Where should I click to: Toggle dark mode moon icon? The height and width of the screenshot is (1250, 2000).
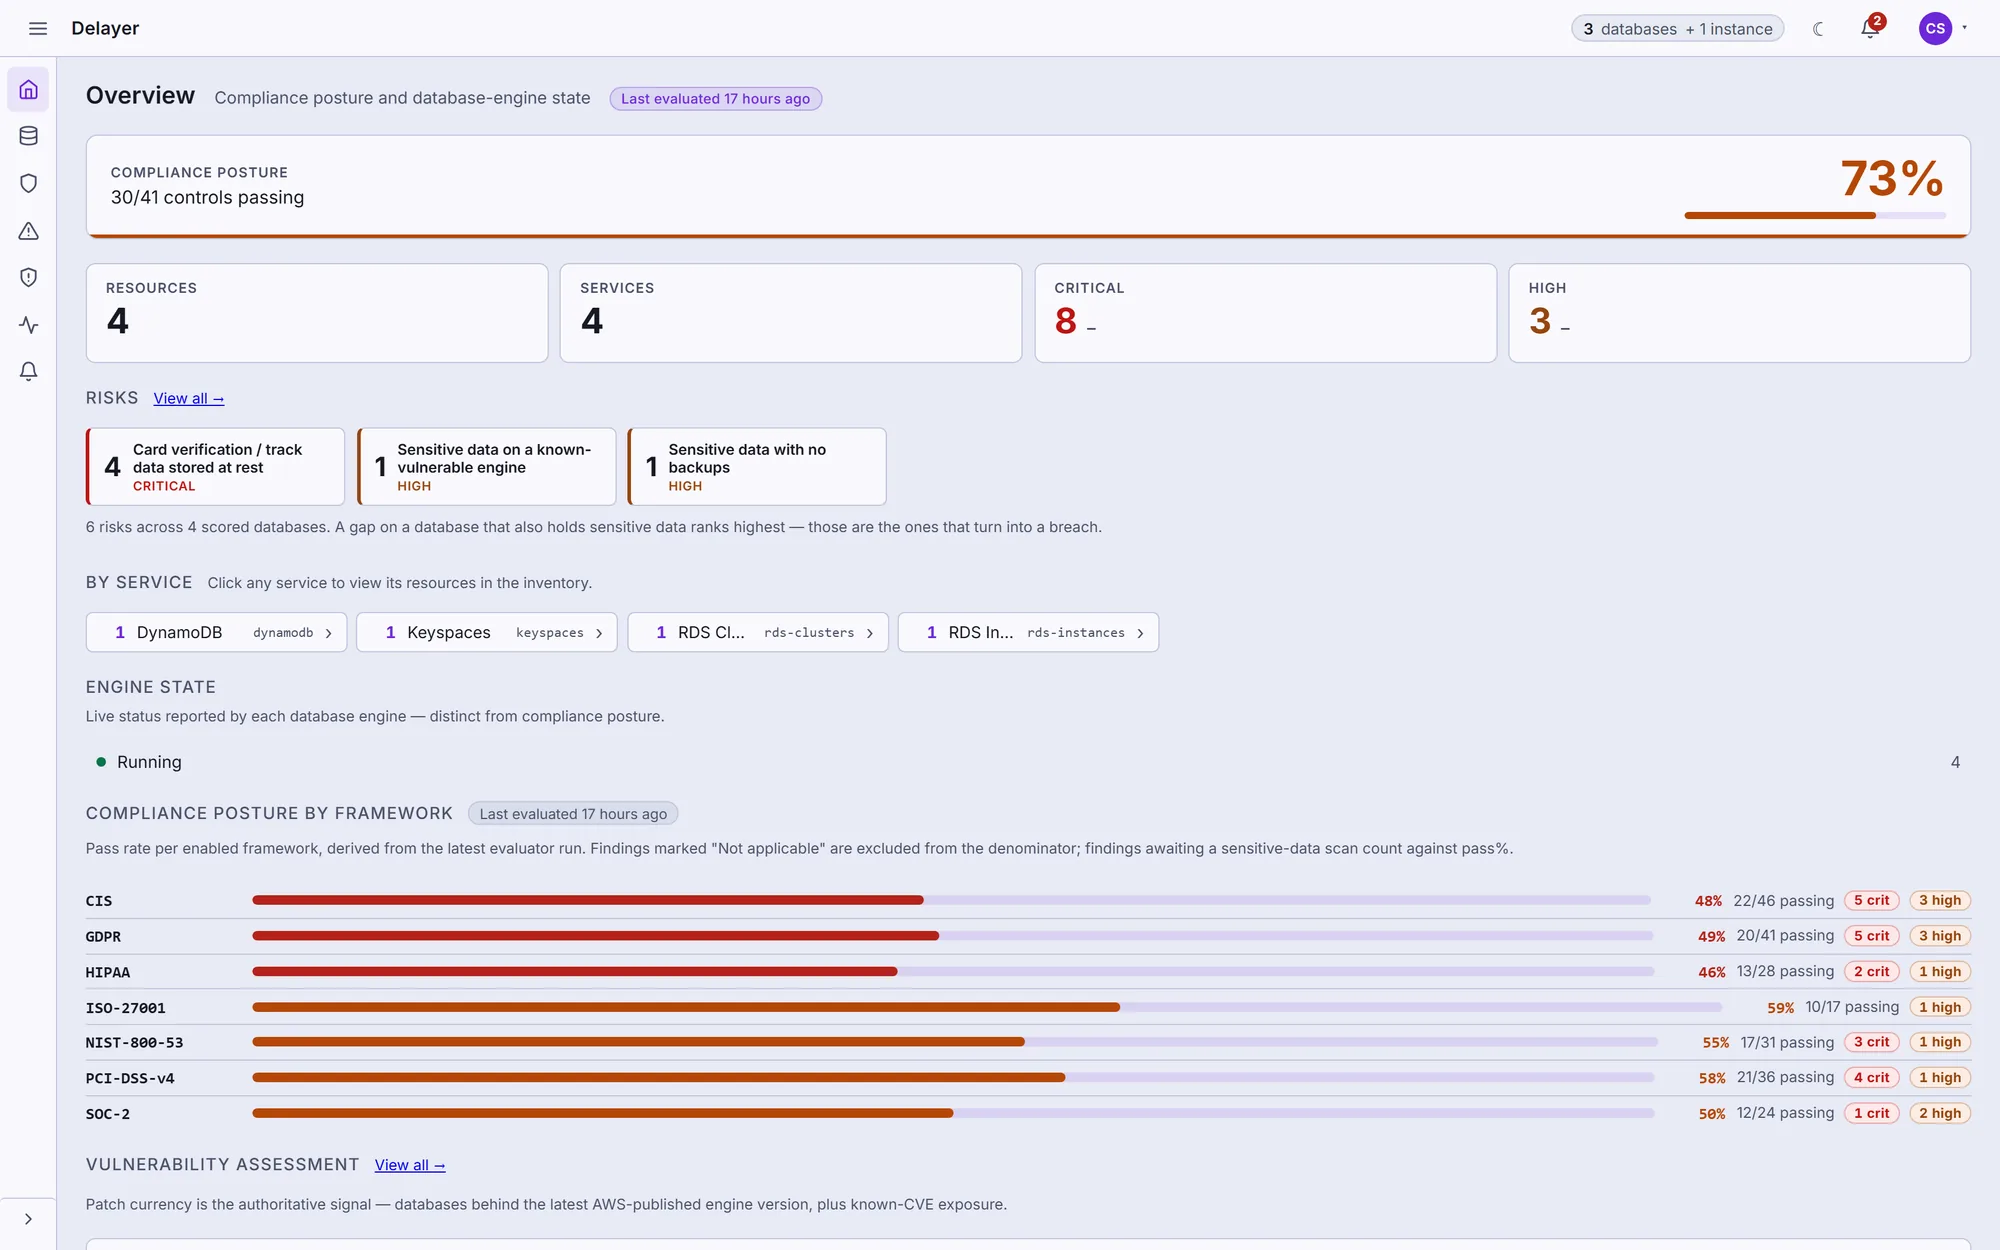(x=1818, y=29)
